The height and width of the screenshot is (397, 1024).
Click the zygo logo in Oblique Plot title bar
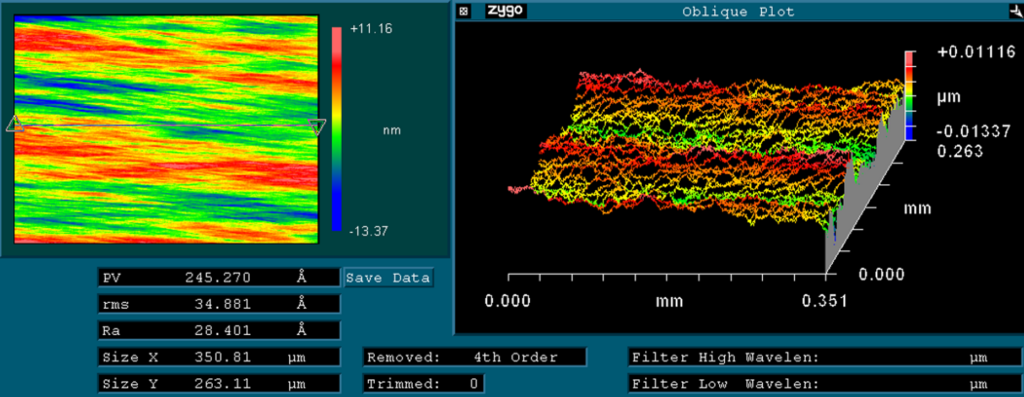(x=505, y=11)
